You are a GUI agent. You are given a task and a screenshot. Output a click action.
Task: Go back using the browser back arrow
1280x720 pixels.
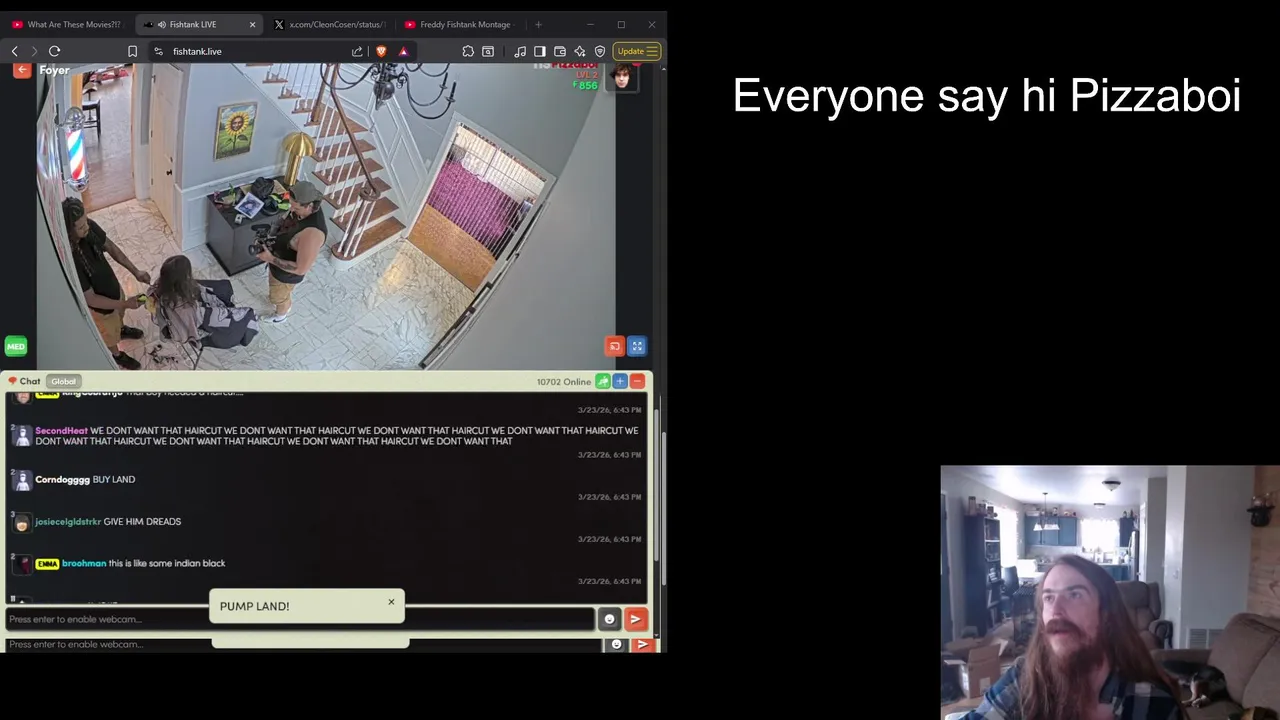coord(14,51)
